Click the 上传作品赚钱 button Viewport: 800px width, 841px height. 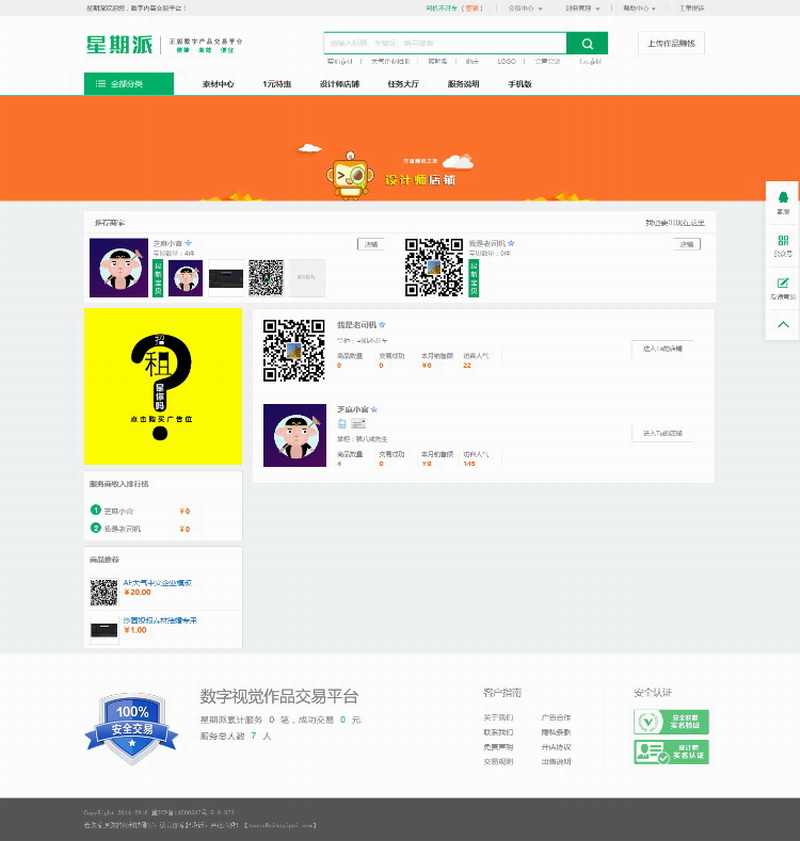[671, 43]
